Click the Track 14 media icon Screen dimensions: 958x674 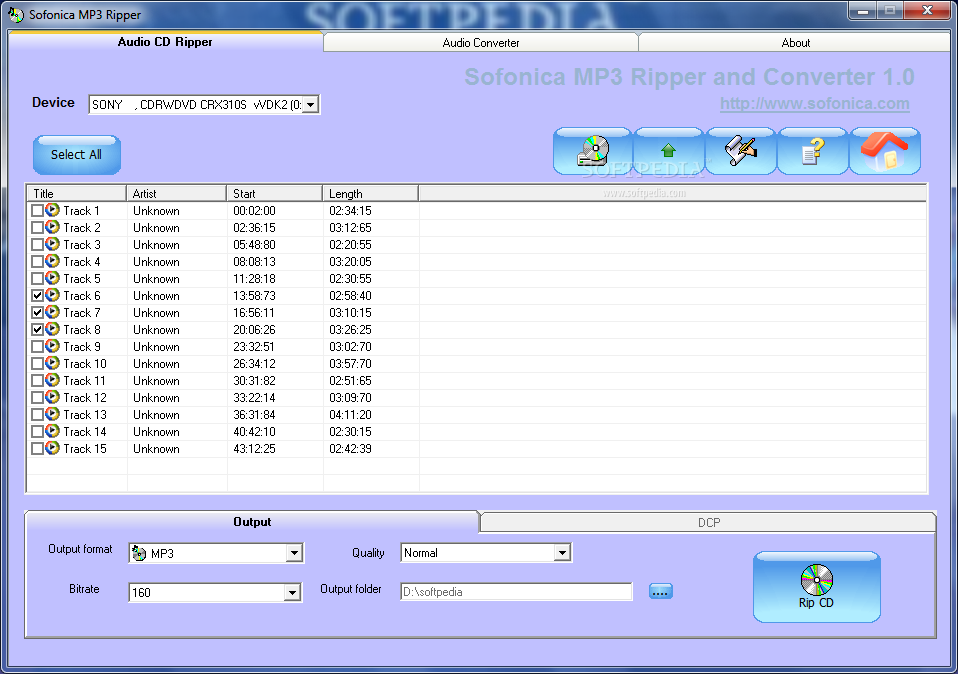(x=53, y=431)
